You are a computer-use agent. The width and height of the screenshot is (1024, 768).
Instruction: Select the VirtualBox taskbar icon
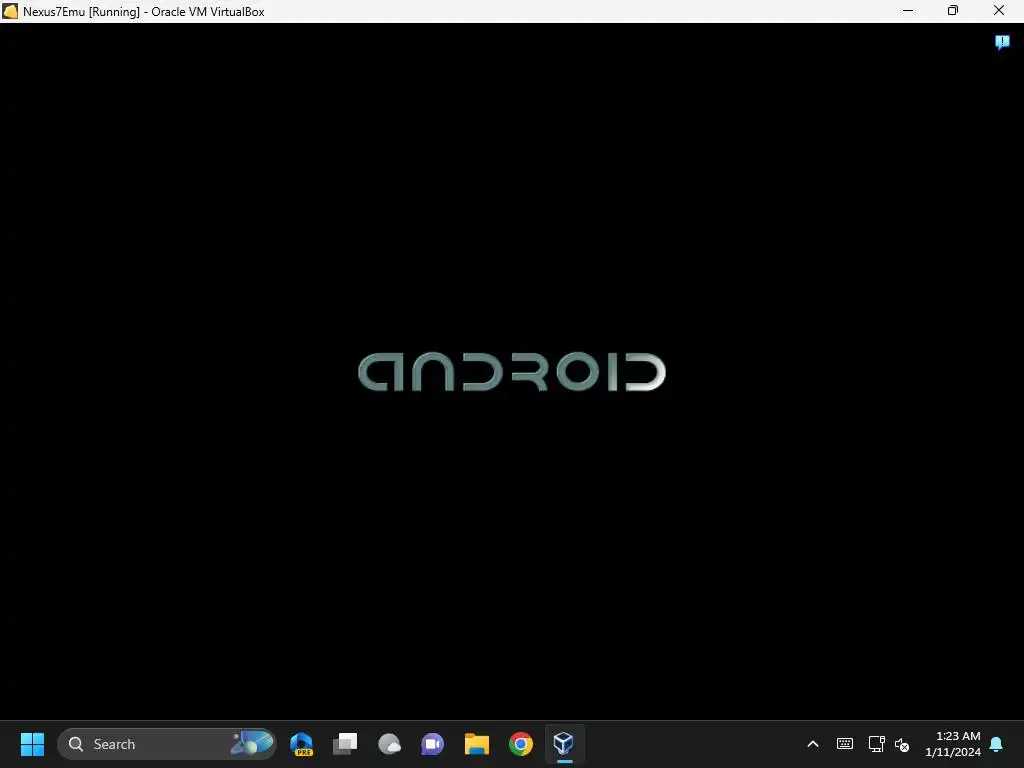[564, 744]
